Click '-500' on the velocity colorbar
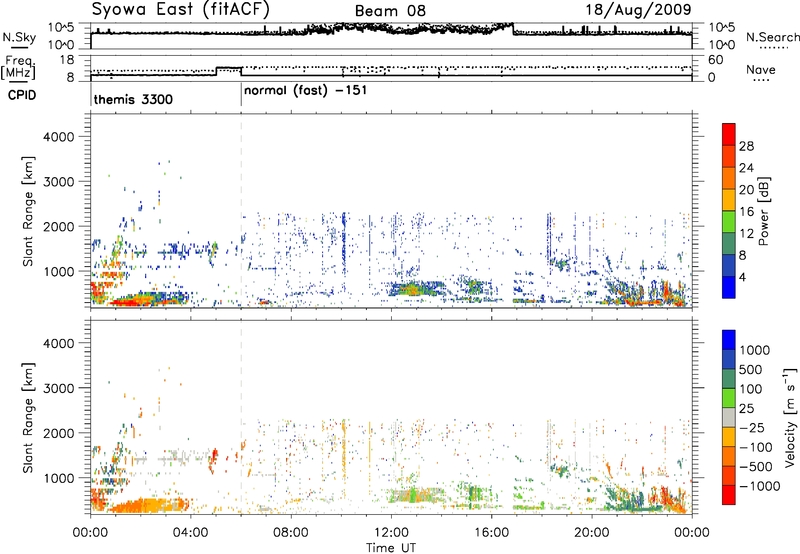Screen dimensions: 800x554 pos(755,467)
